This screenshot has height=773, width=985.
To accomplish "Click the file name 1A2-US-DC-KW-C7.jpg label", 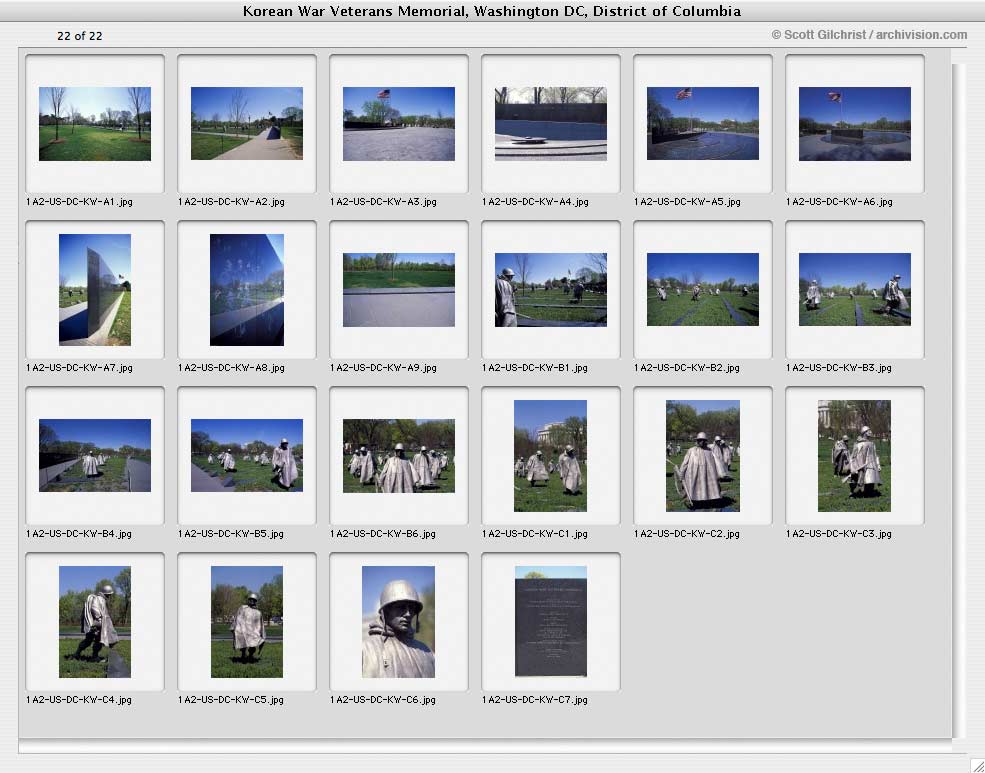I will [x=535, y=700].
